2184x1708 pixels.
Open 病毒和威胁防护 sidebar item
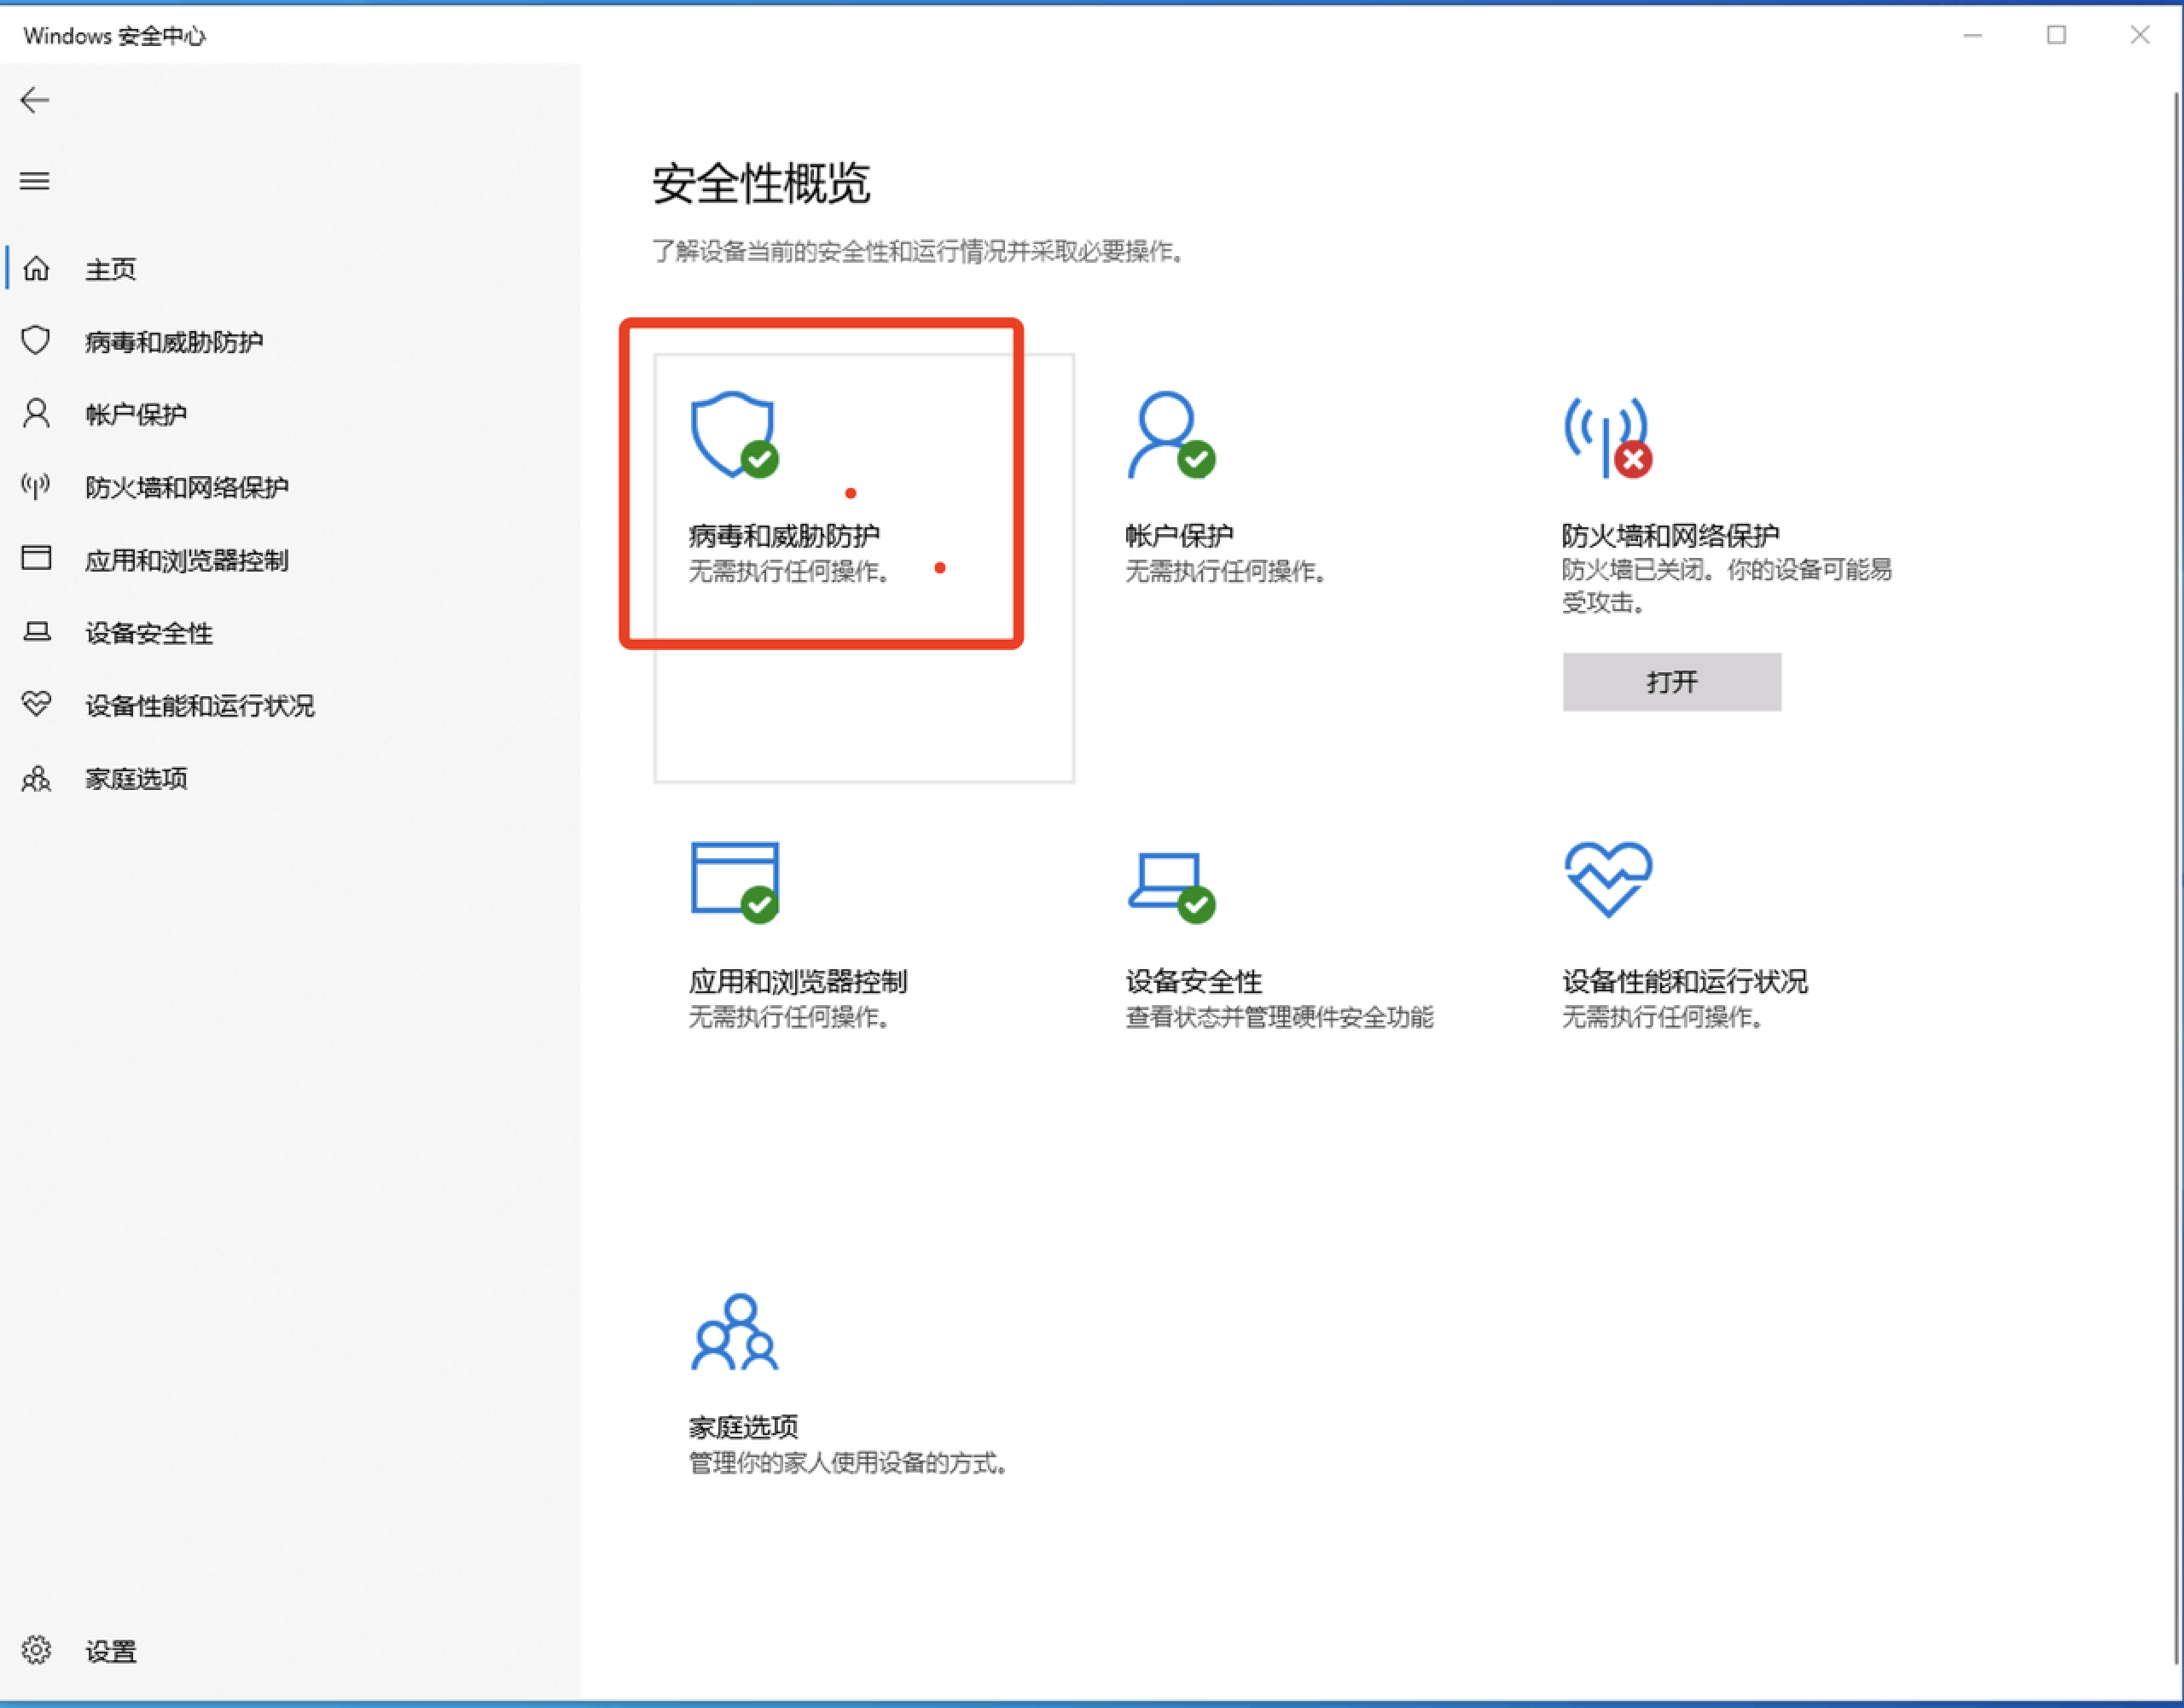click(290, 342)
